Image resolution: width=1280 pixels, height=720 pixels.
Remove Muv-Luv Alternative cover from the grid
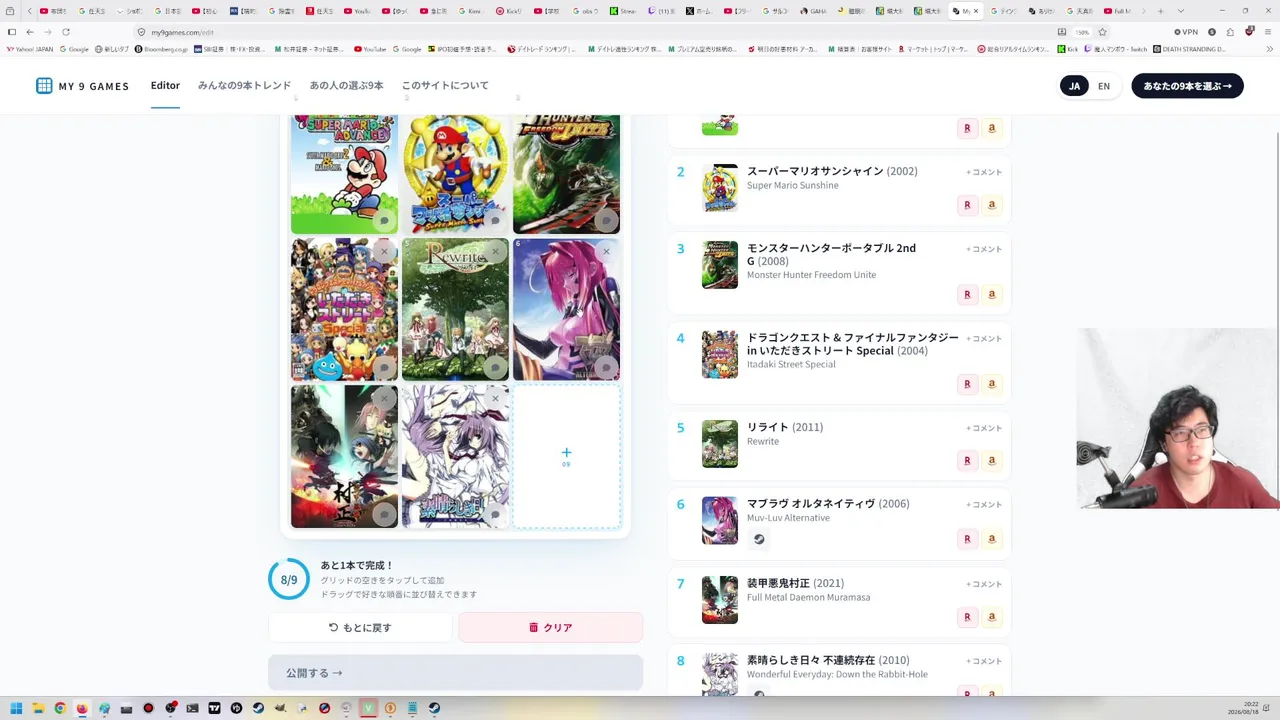pos(606,251)
